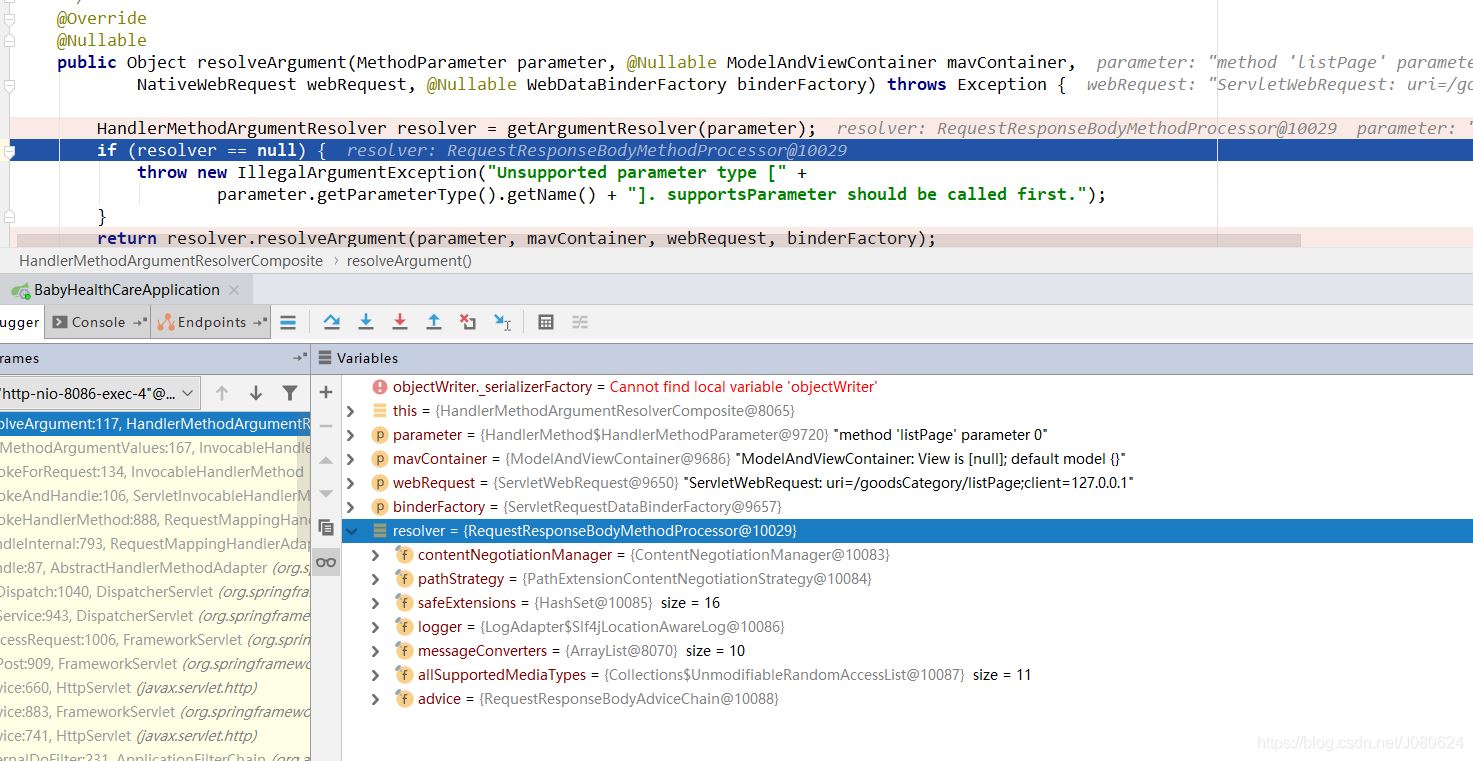Expand the messageConverters field
Image resolution: width=1473 pixels, height=761 pixels.
[376, 651]
